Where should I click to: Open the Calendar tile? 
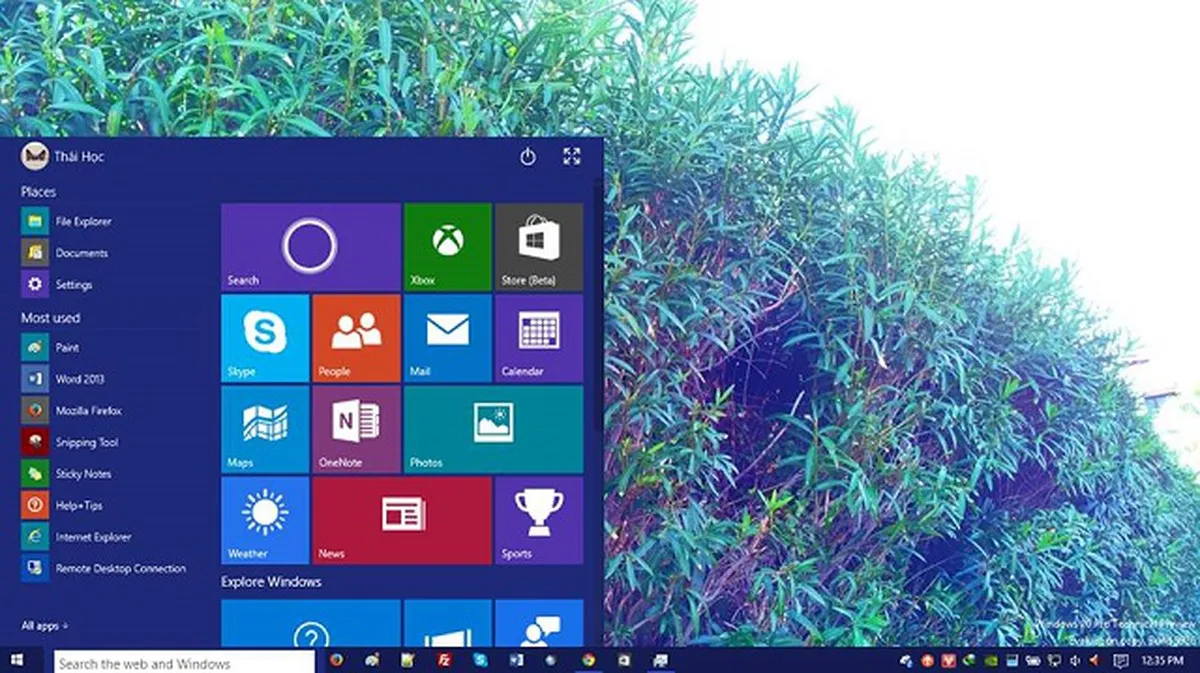tap(539, 338)
